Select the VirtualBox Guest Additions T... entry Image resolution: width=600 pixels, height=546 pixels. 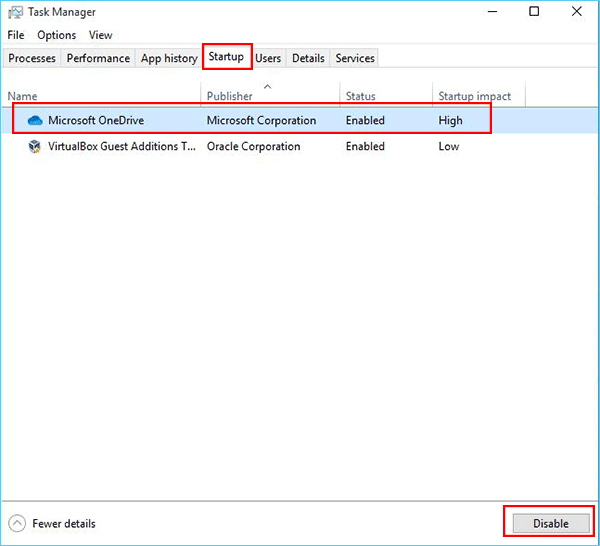point(122,147)
